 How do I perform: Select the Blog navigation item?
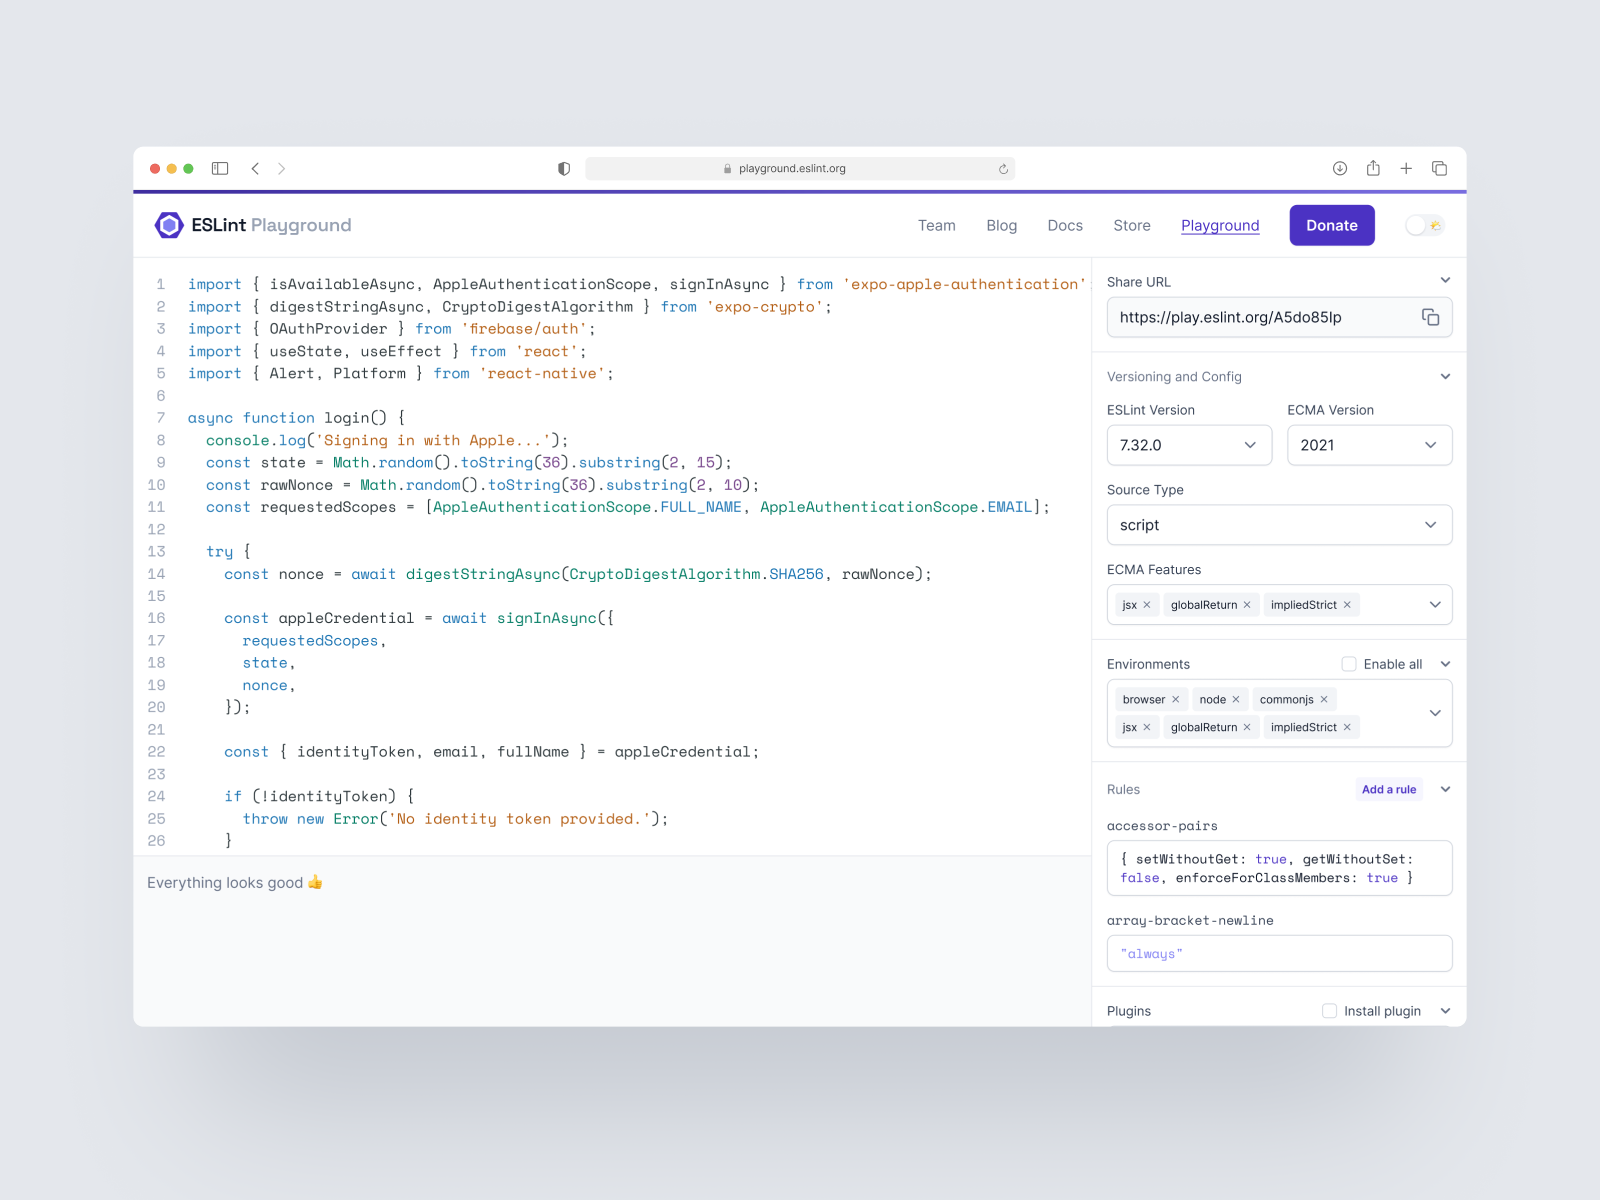pos(1002,225)
